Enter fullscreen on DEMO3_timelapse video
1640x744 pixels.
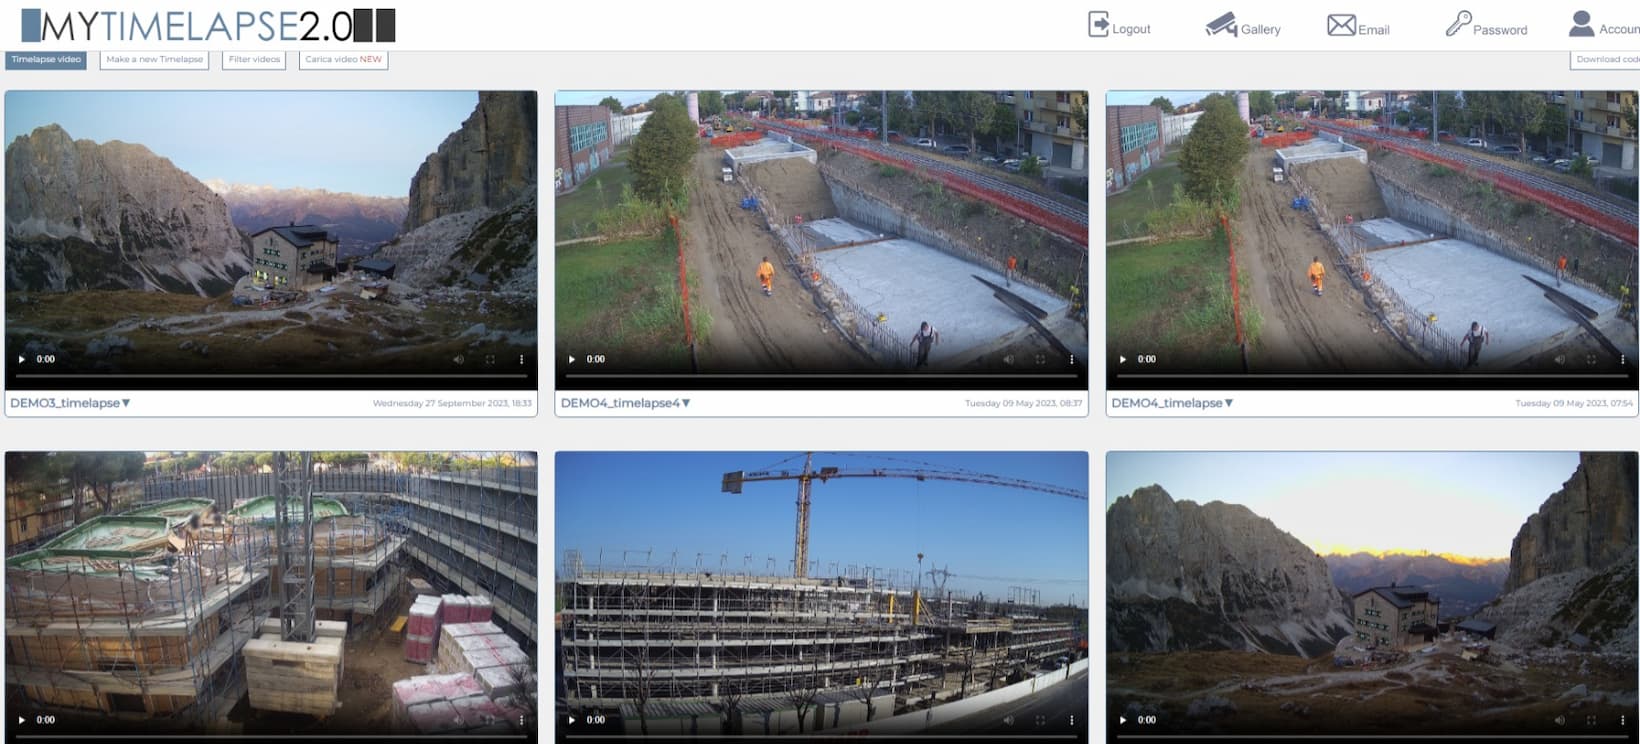click(490, 359)
